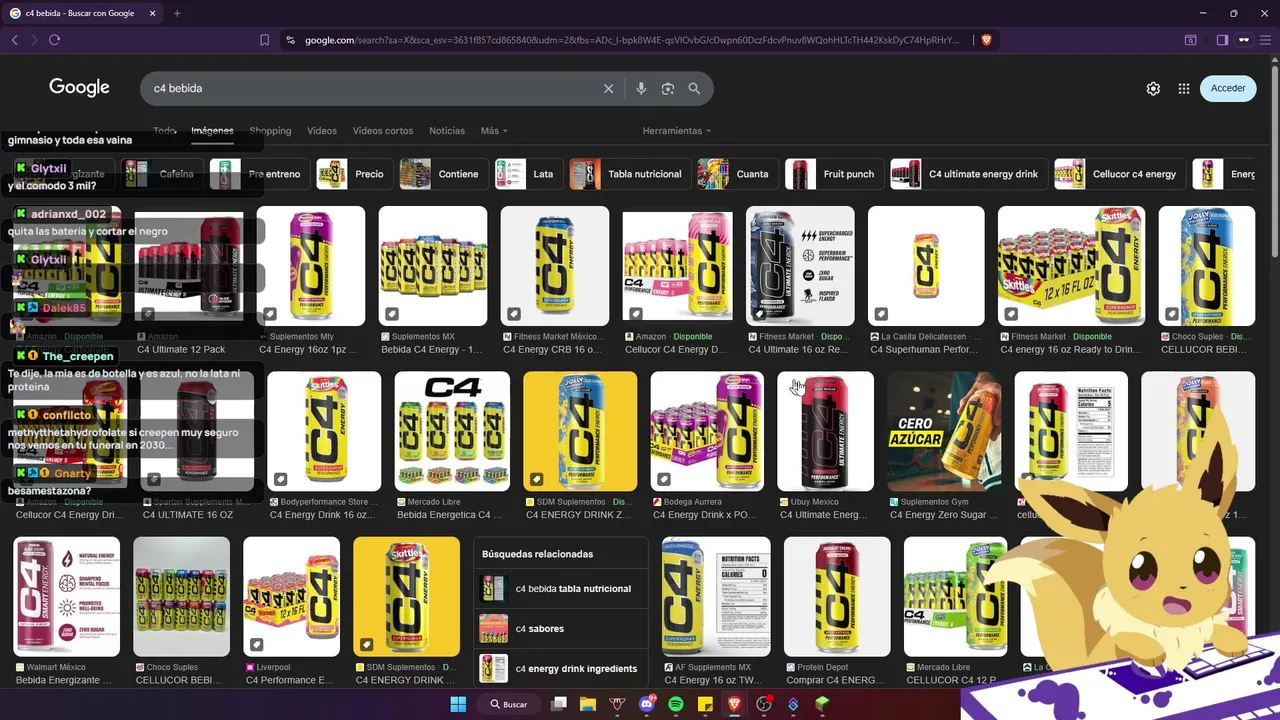Open related search c4 energy drink ingredients

(x=560, y=669)
